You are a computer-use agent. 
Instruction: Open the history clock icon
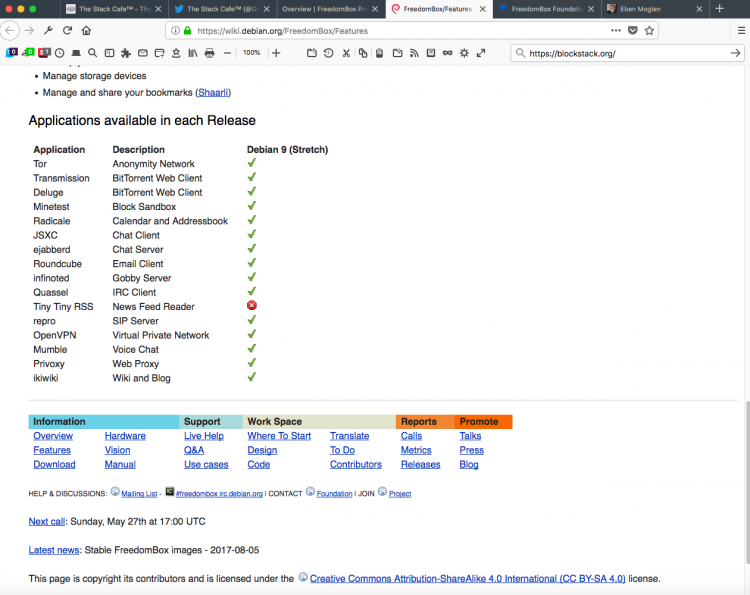tap(59, 53)
